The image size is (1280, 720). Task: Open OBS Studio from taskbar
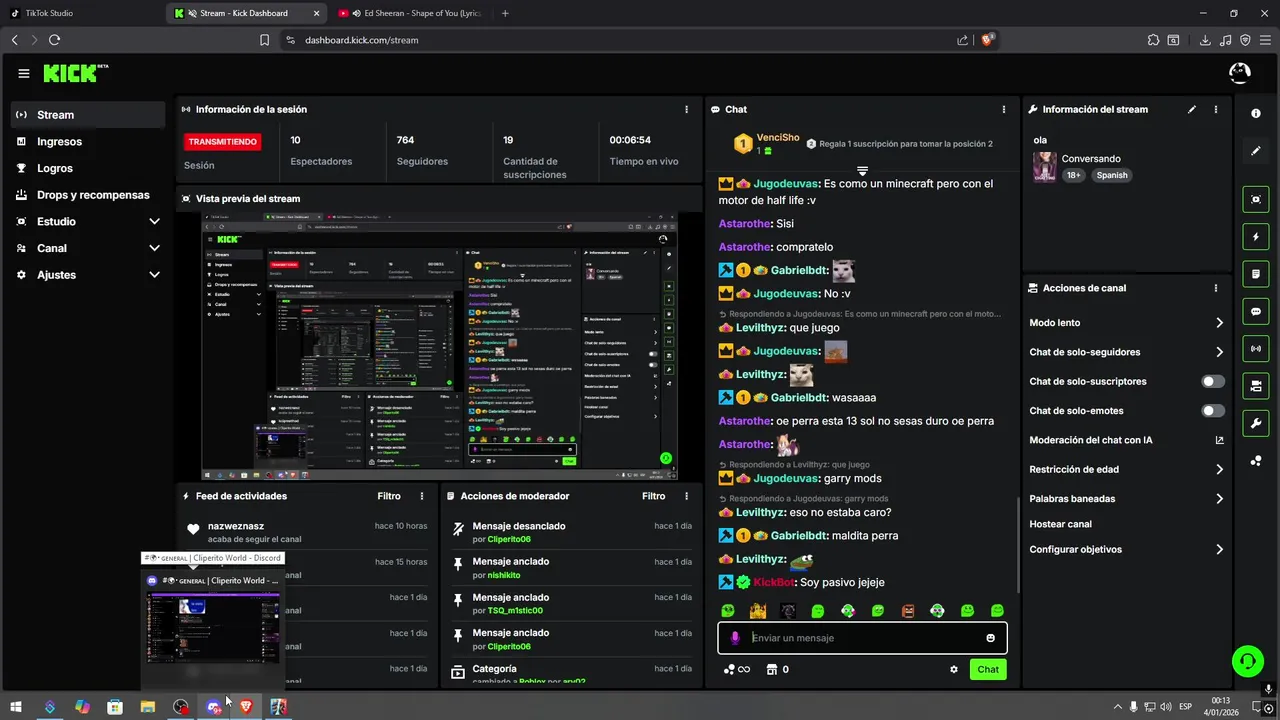point(180,707)
